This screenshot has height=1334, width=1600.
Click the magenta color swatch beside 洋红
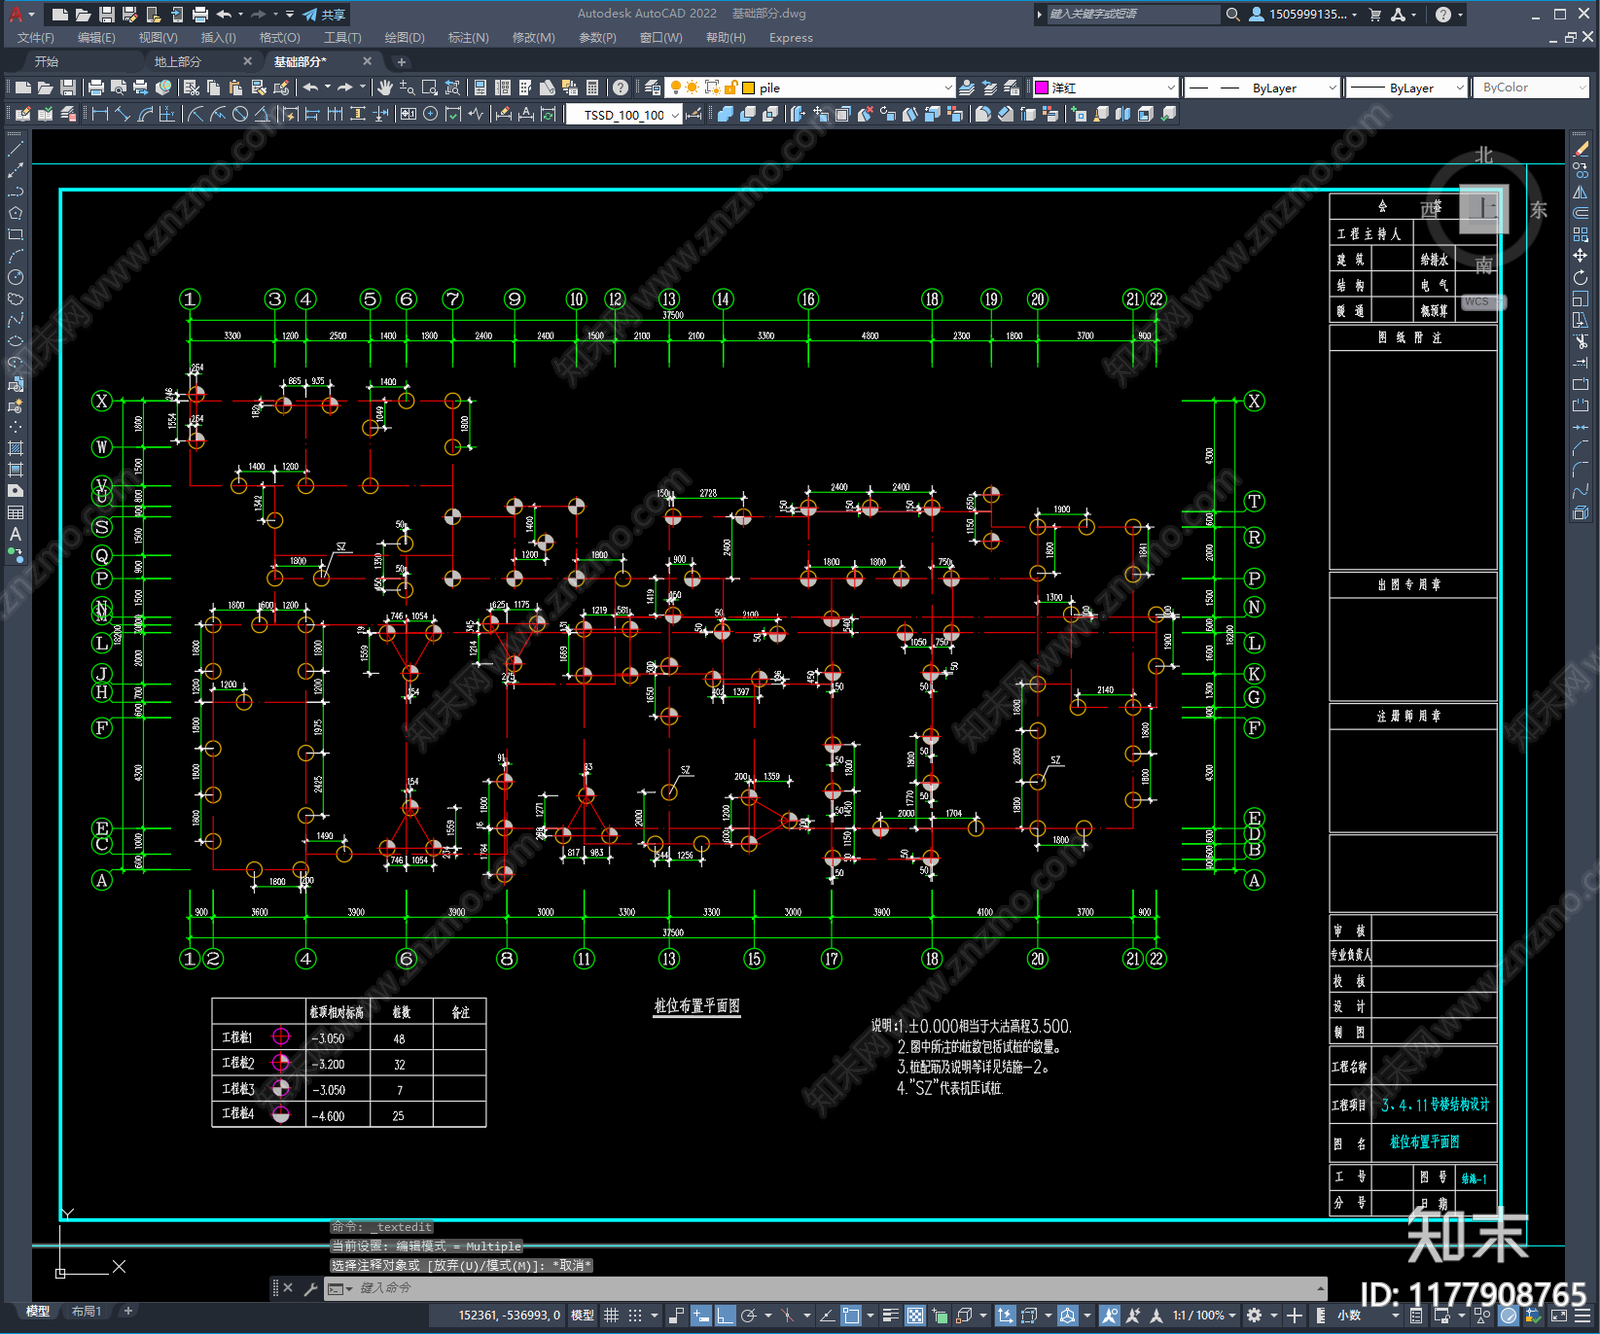tap(1041, 88)
